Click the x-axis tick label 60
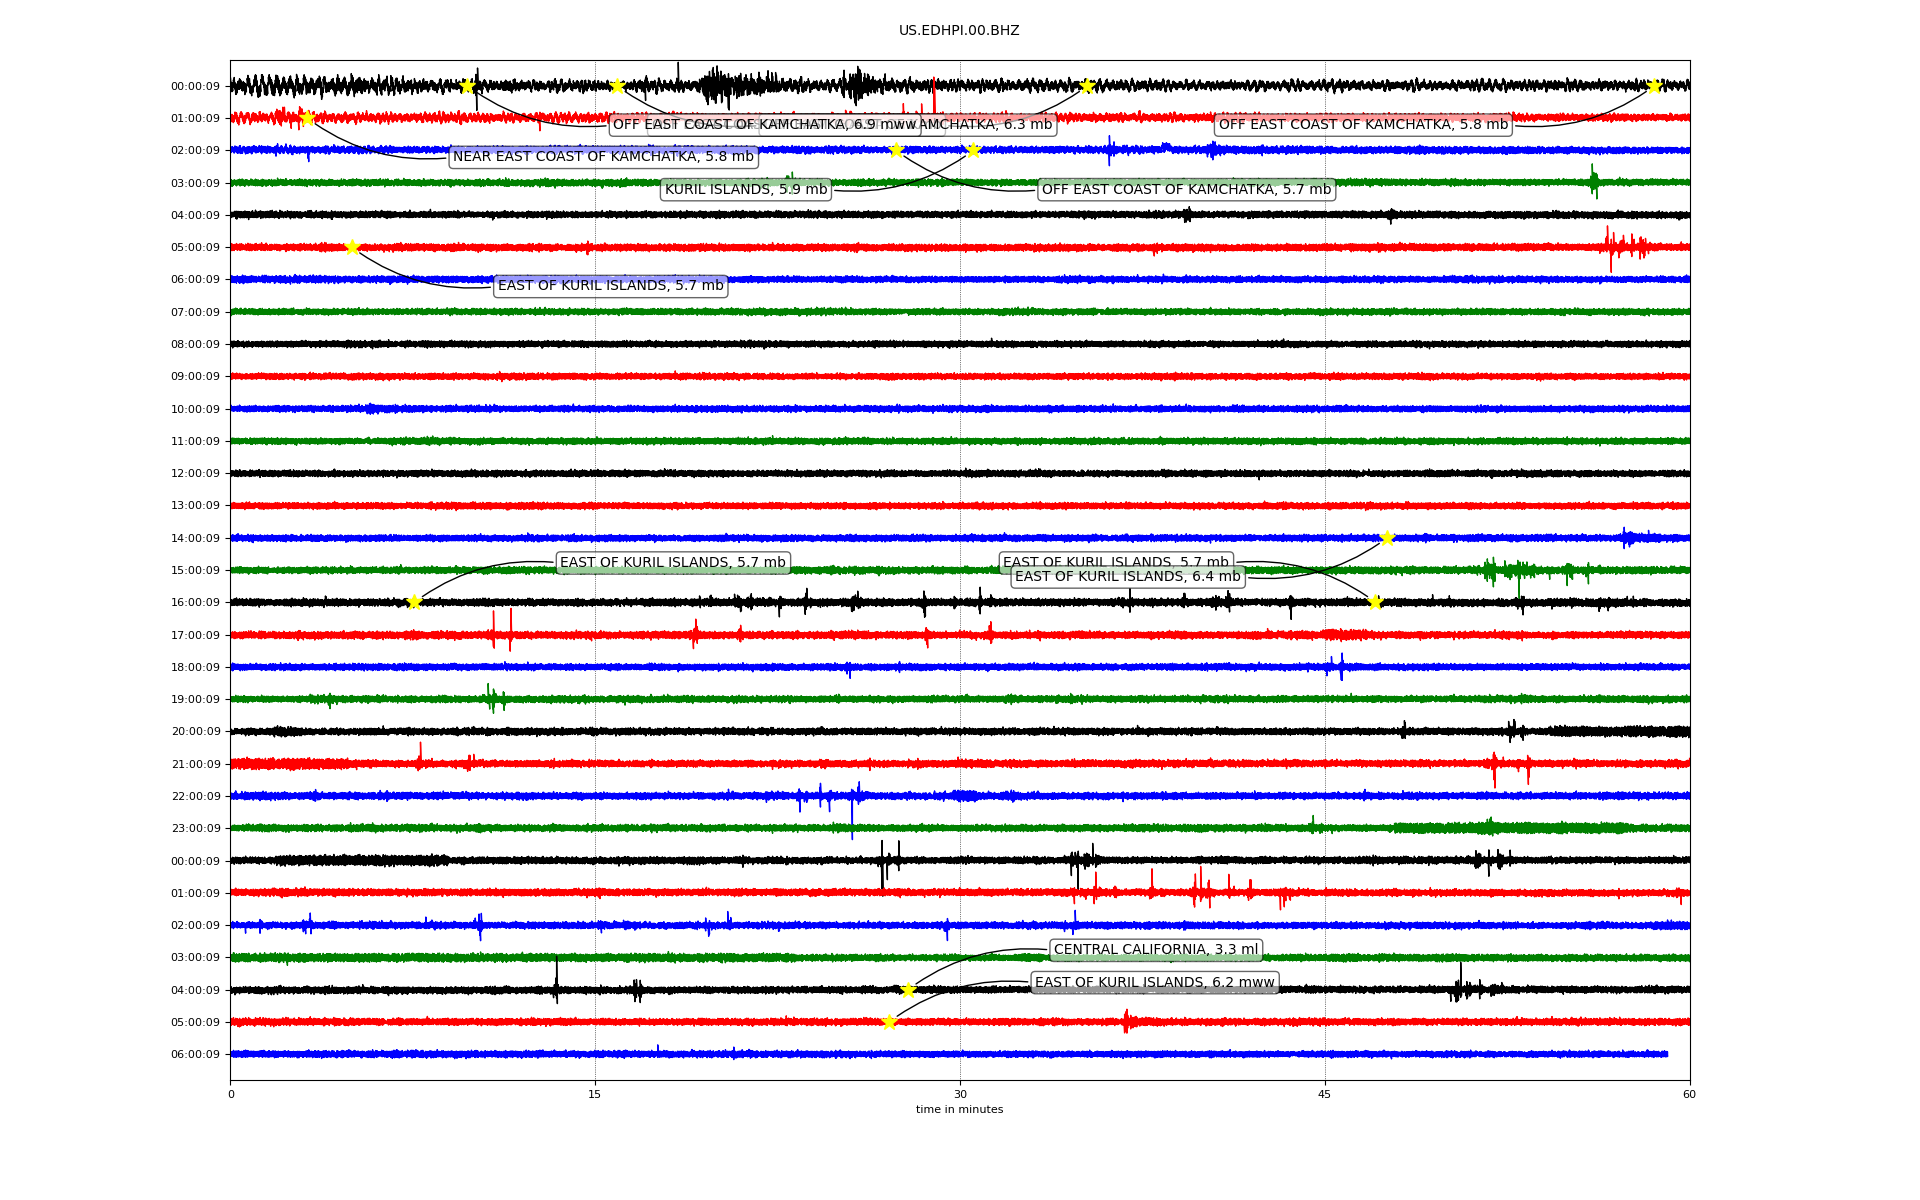The height and width of the screenshot is (1200, 1920). coord(1689,1094)
